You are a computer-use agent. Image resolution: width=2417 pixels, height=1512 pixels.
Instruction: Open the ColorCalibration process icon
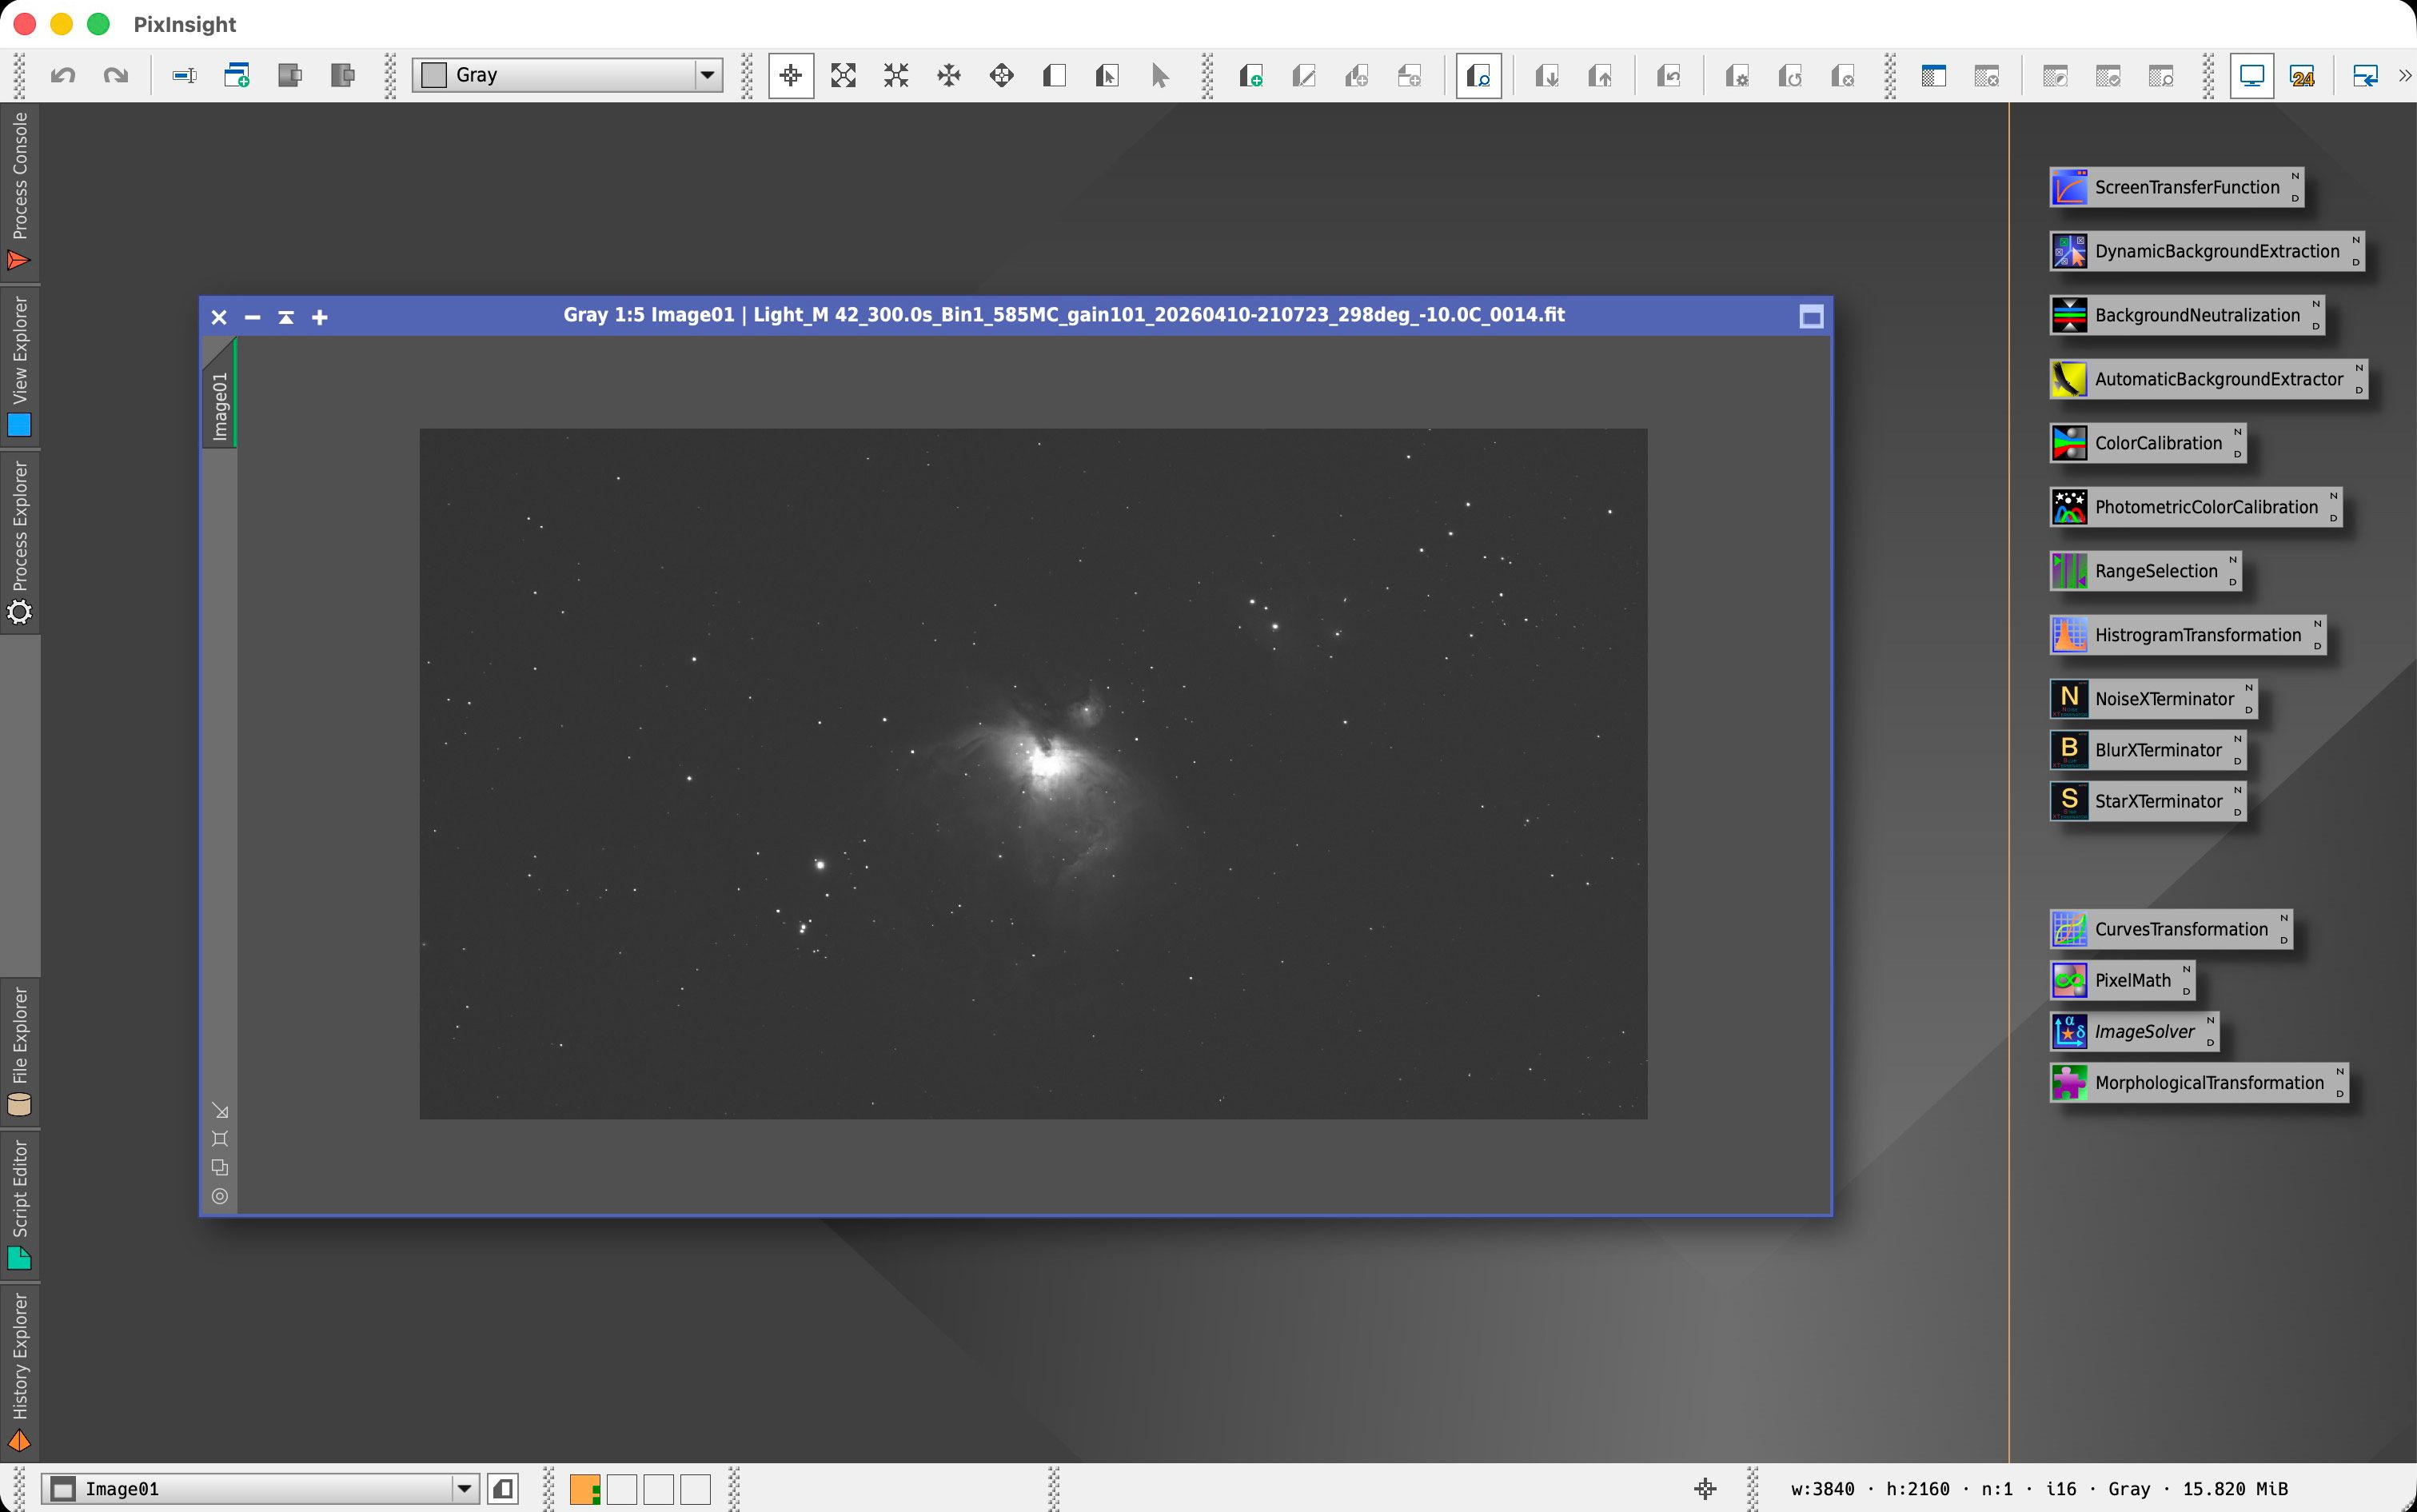tap(2148, 443)
